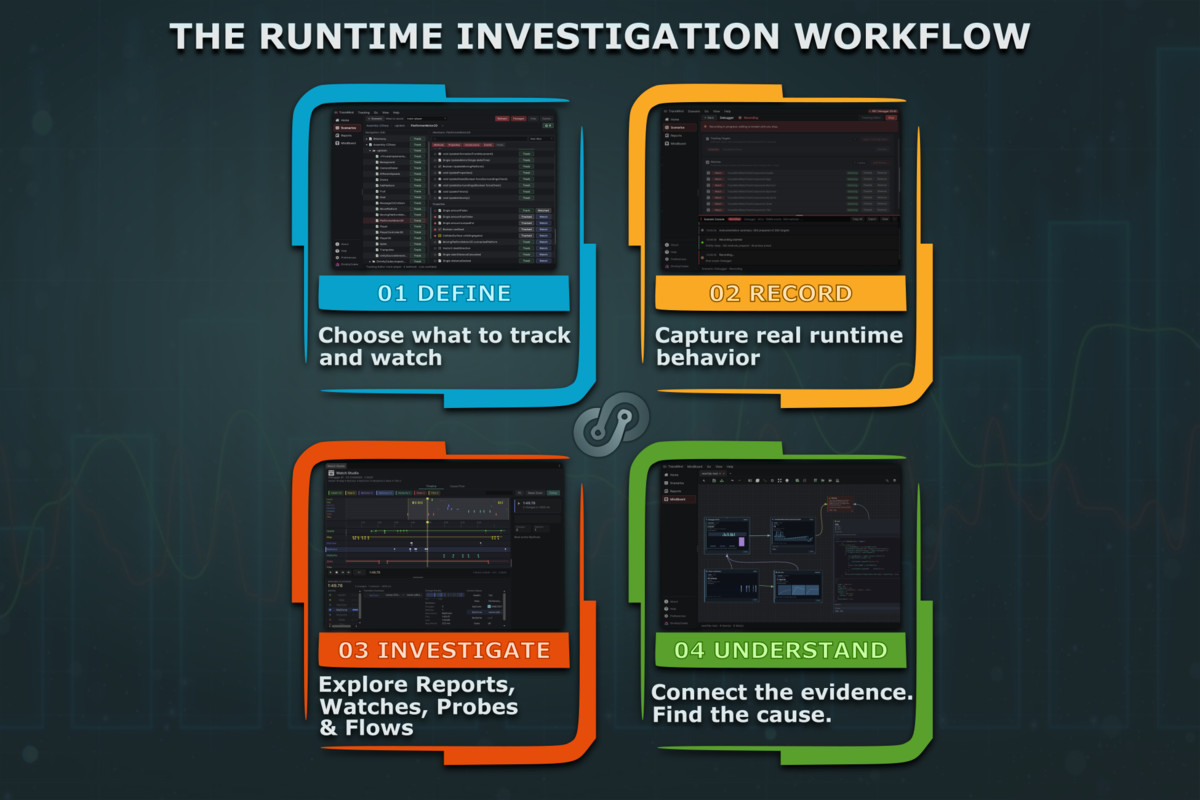Select the Events filter chip in Define
Image resolution: width=1200 pixels, height=800 pixels.
pyautogui.click(x=487, y=145)
